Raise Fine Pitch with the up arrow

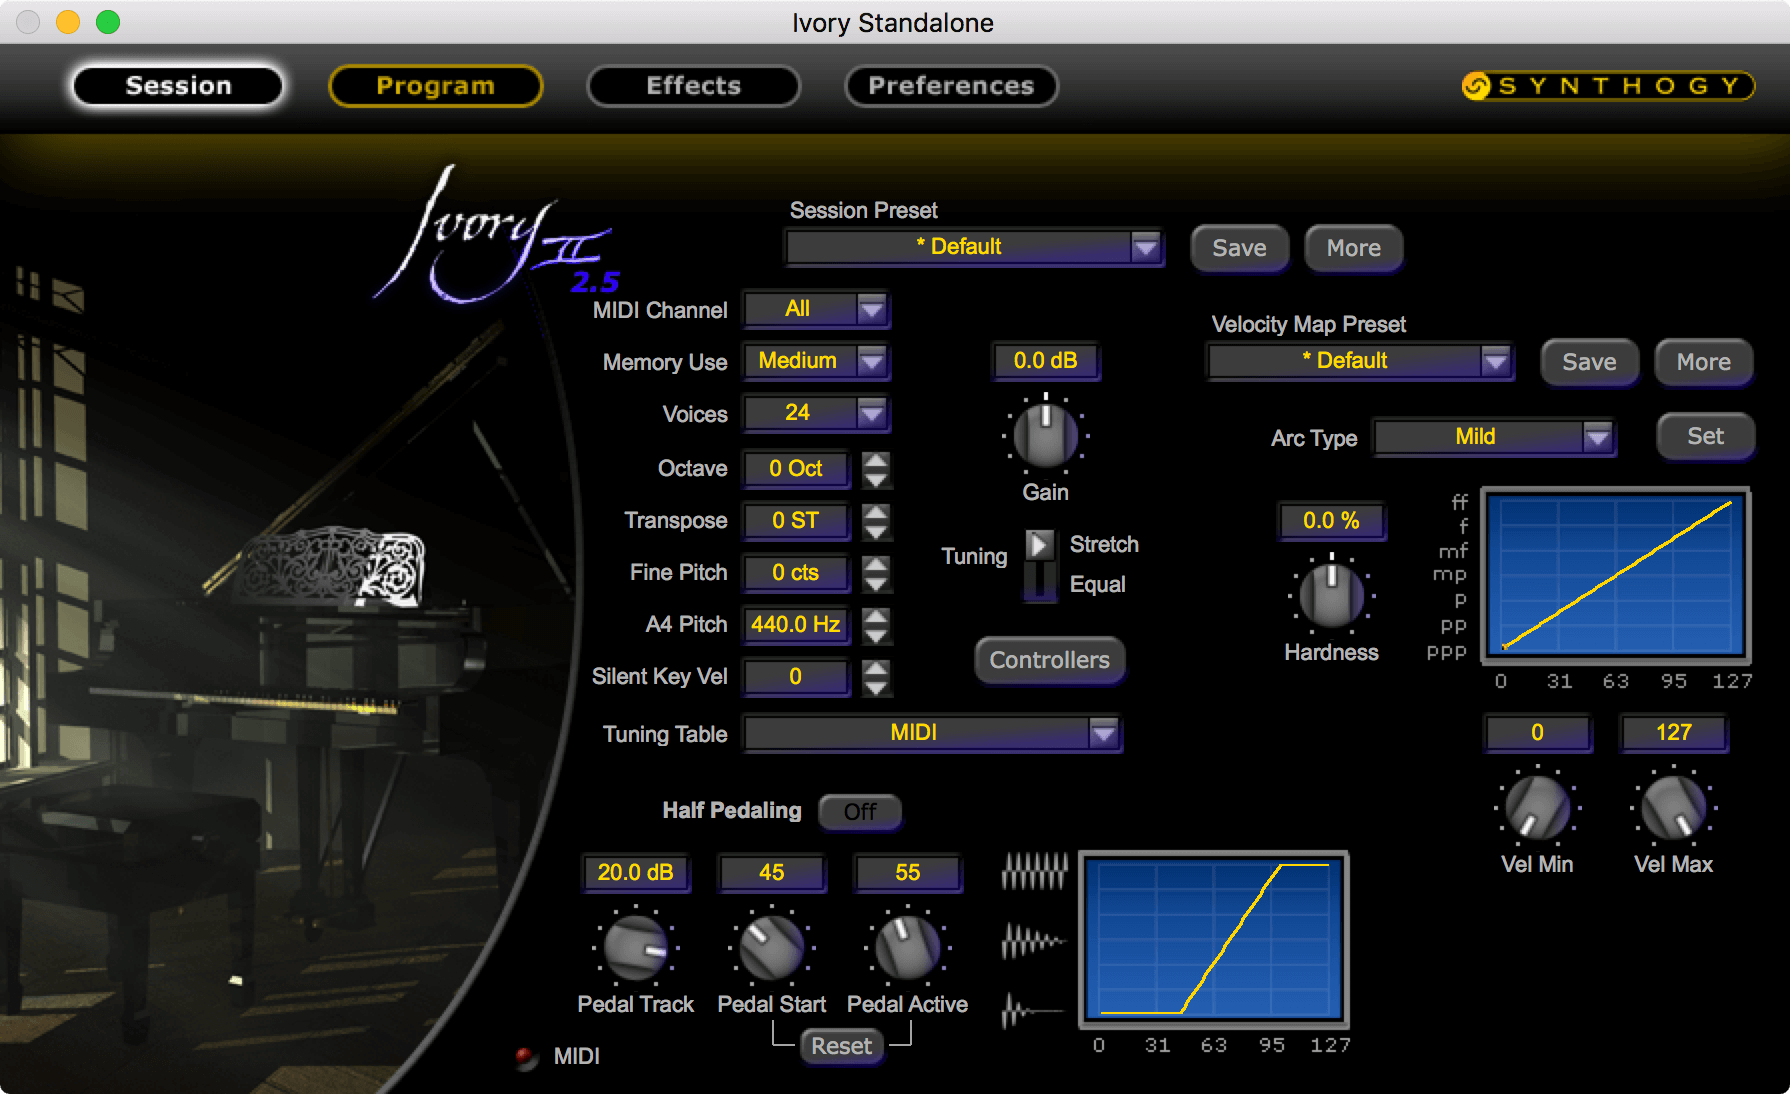click(x=876, y=564)
